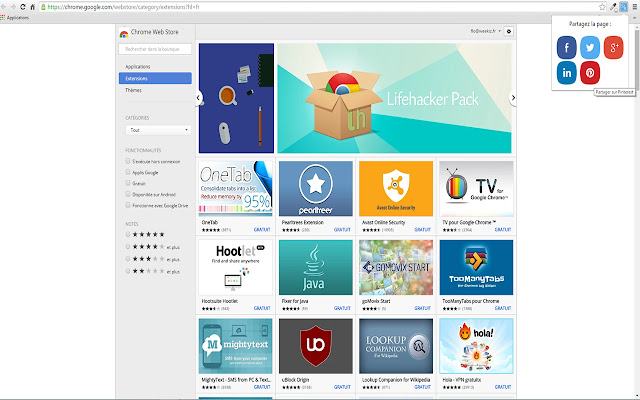Click GRATUIT button for Fixer for Java
This screenshot has width=640, height=400.
tap(342, 309)
